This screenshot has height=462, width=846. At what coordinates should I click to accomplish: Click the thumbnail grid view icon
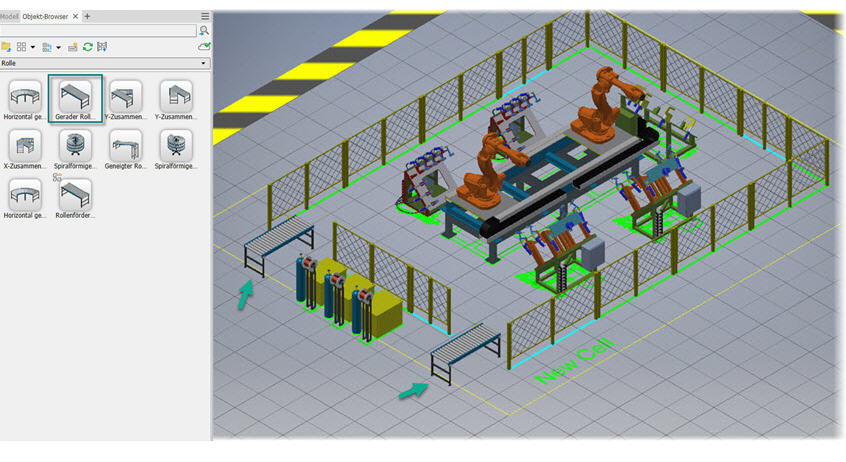tap(22, 47)
